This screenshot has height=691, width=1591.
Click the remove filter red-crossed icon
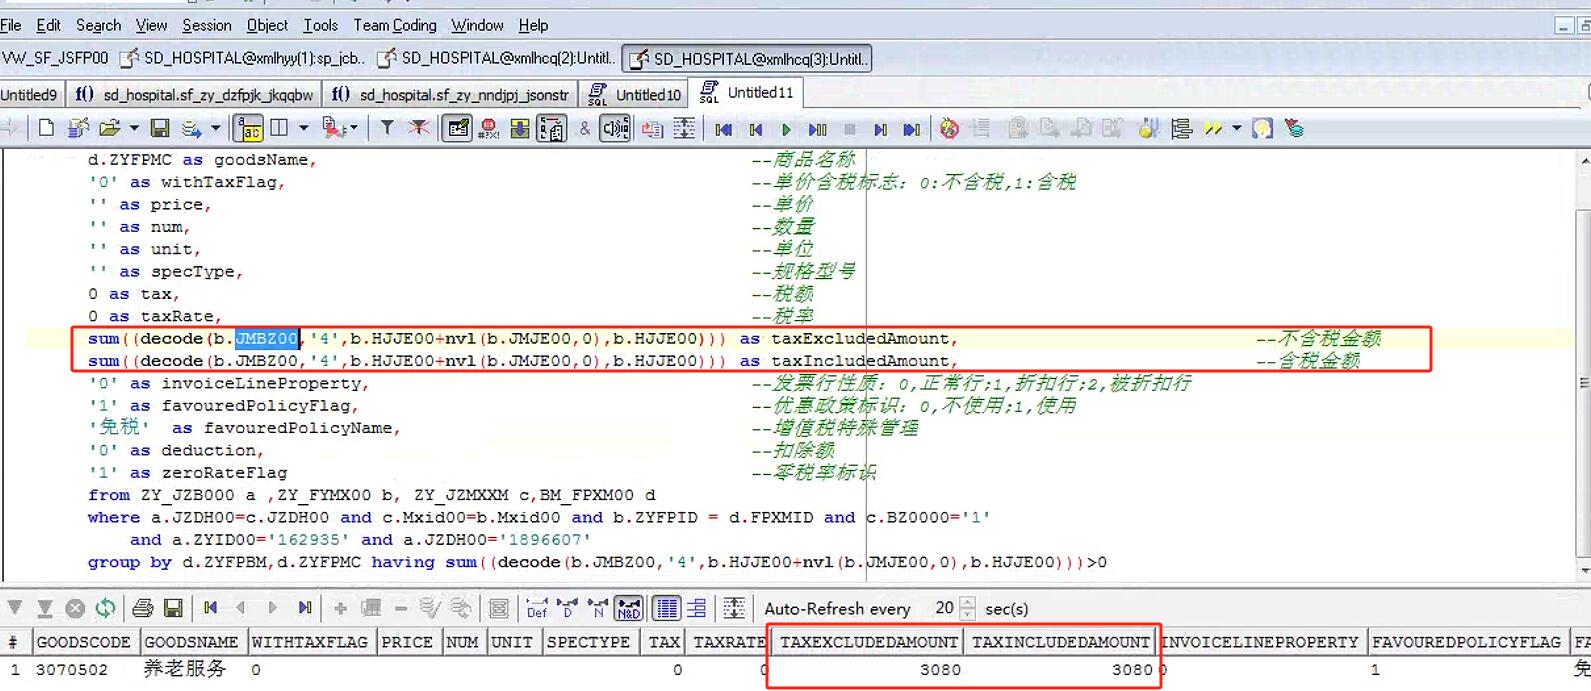(419, 128)
